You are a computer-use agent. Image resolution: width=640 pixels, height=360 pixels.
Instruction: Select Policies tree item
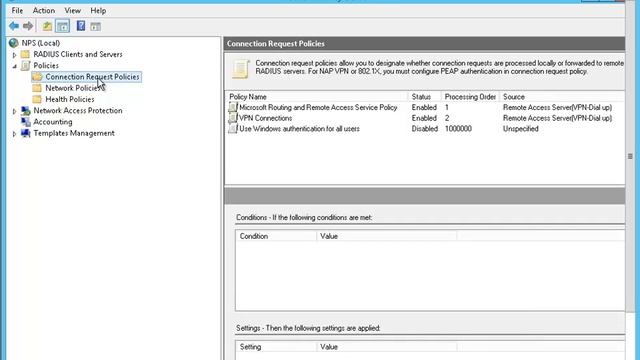(46, 65)
